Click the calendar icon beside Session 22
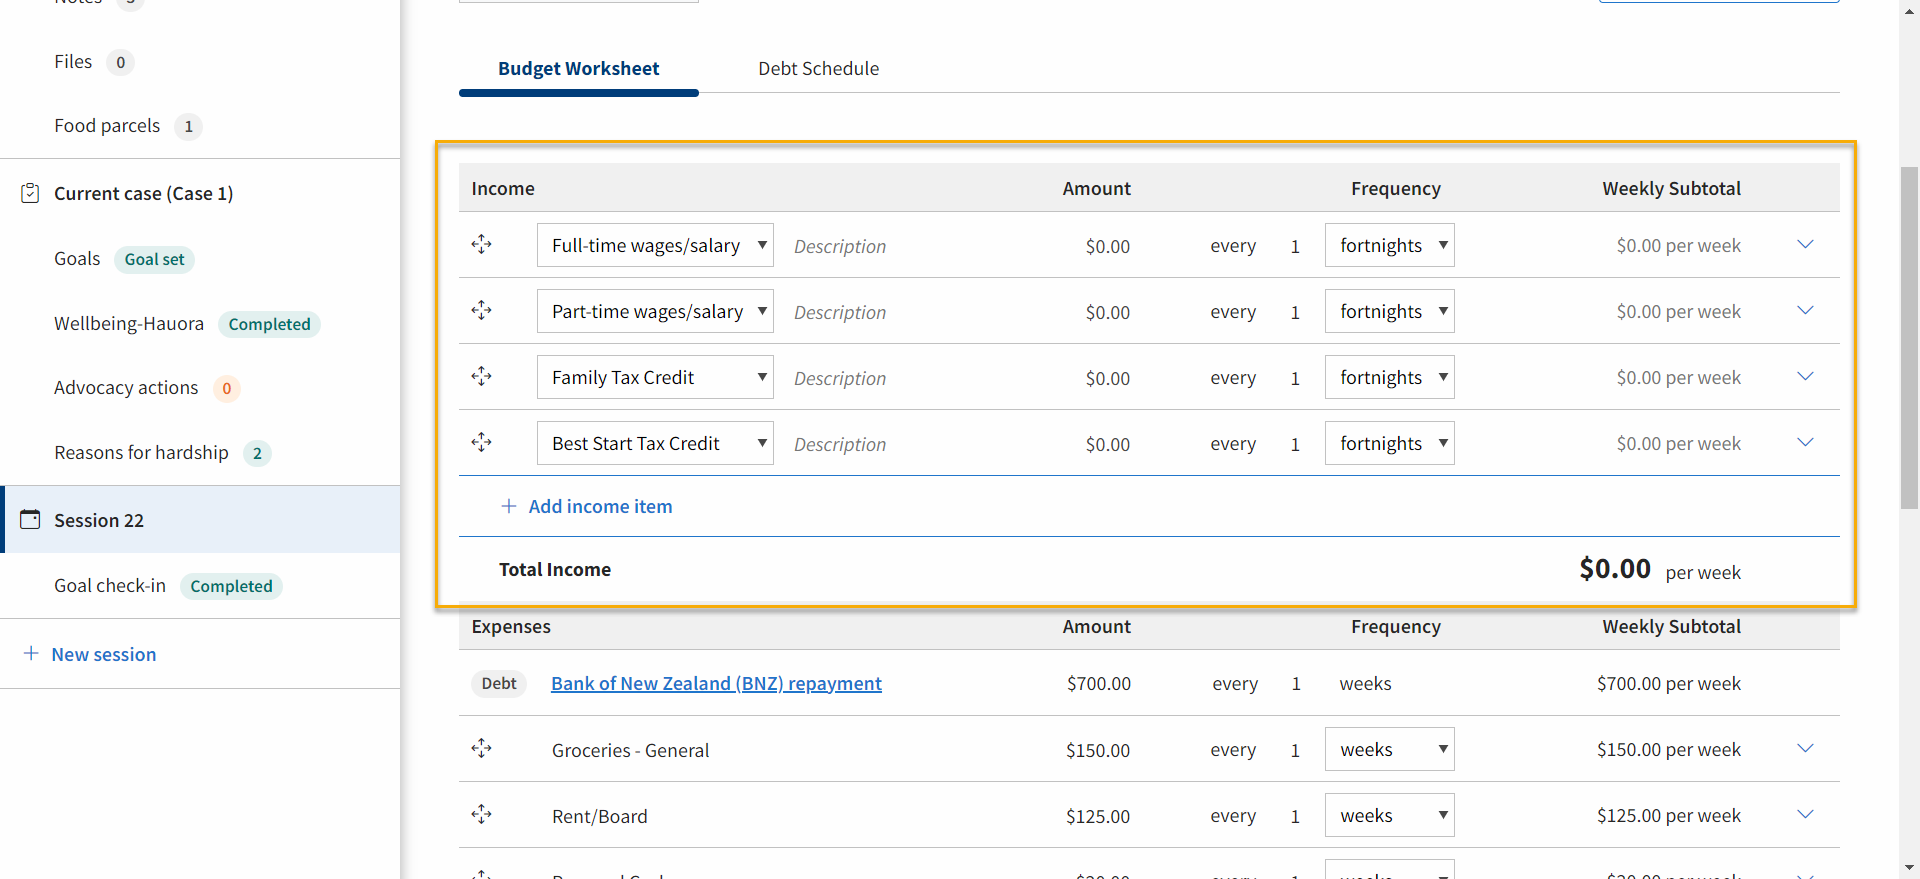The height and width of the screenshot is (879, 1920). pyautogui.click(x=30, y=519)
